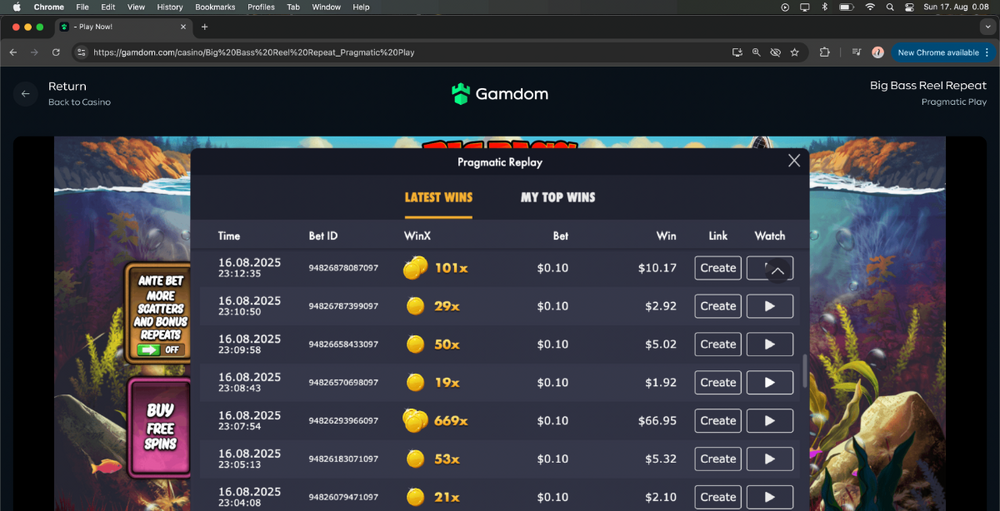Click the Buy Free Spins button
This screenshot has height=511, width=1000.
pos(160,425)
